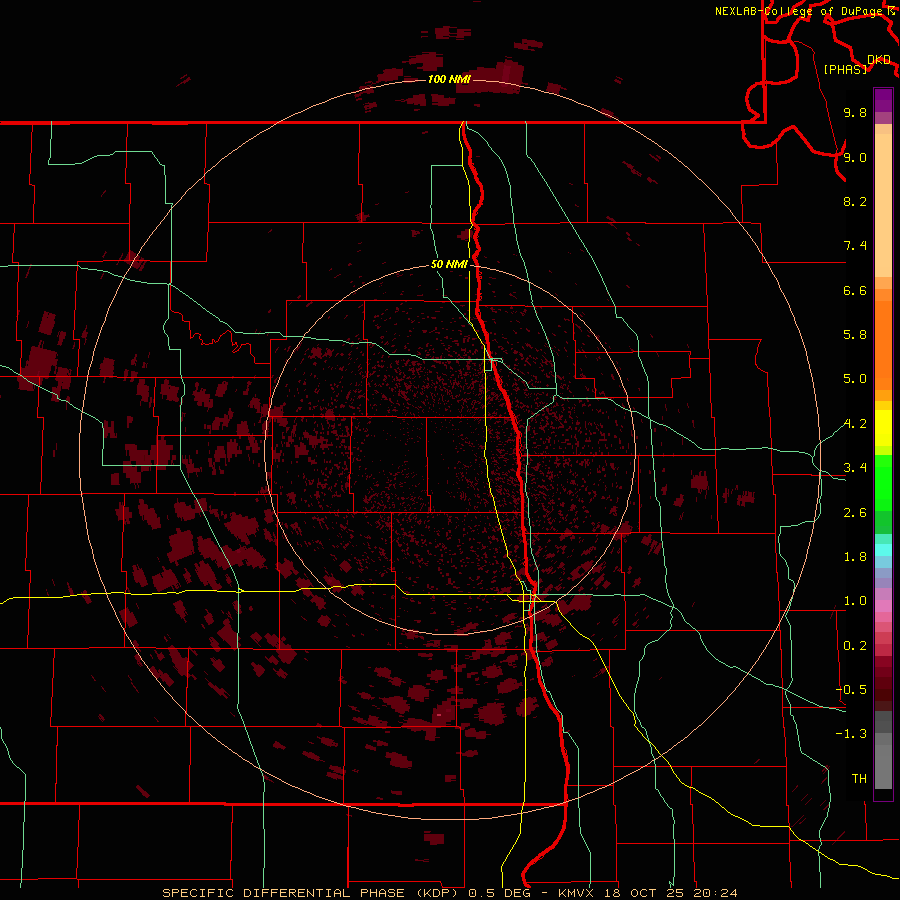Click the 2.6 scale value
Screen dimensions: 900x900
click(855, 513)
